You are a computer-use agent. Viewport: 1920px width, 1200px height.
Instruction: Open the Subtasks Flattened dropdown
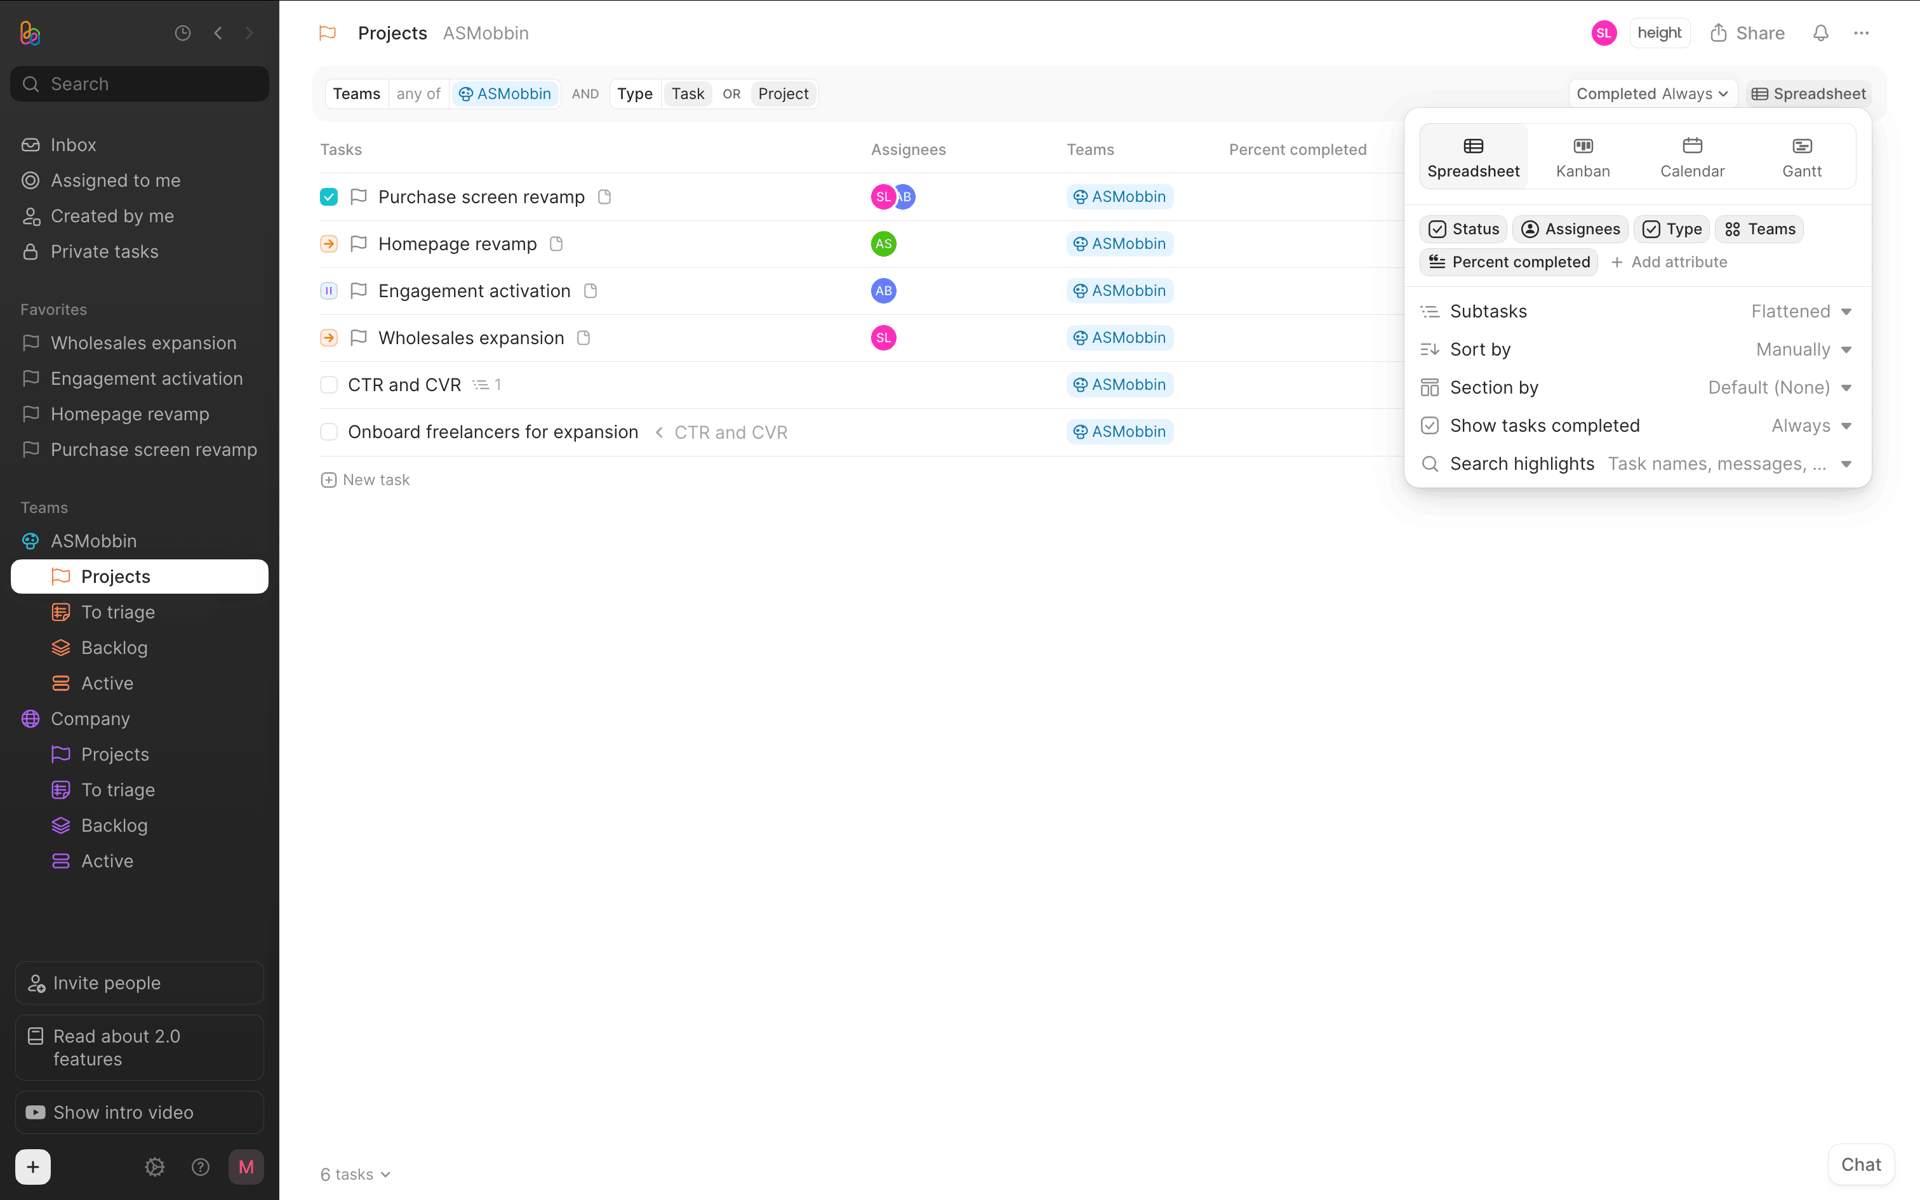1802,311
